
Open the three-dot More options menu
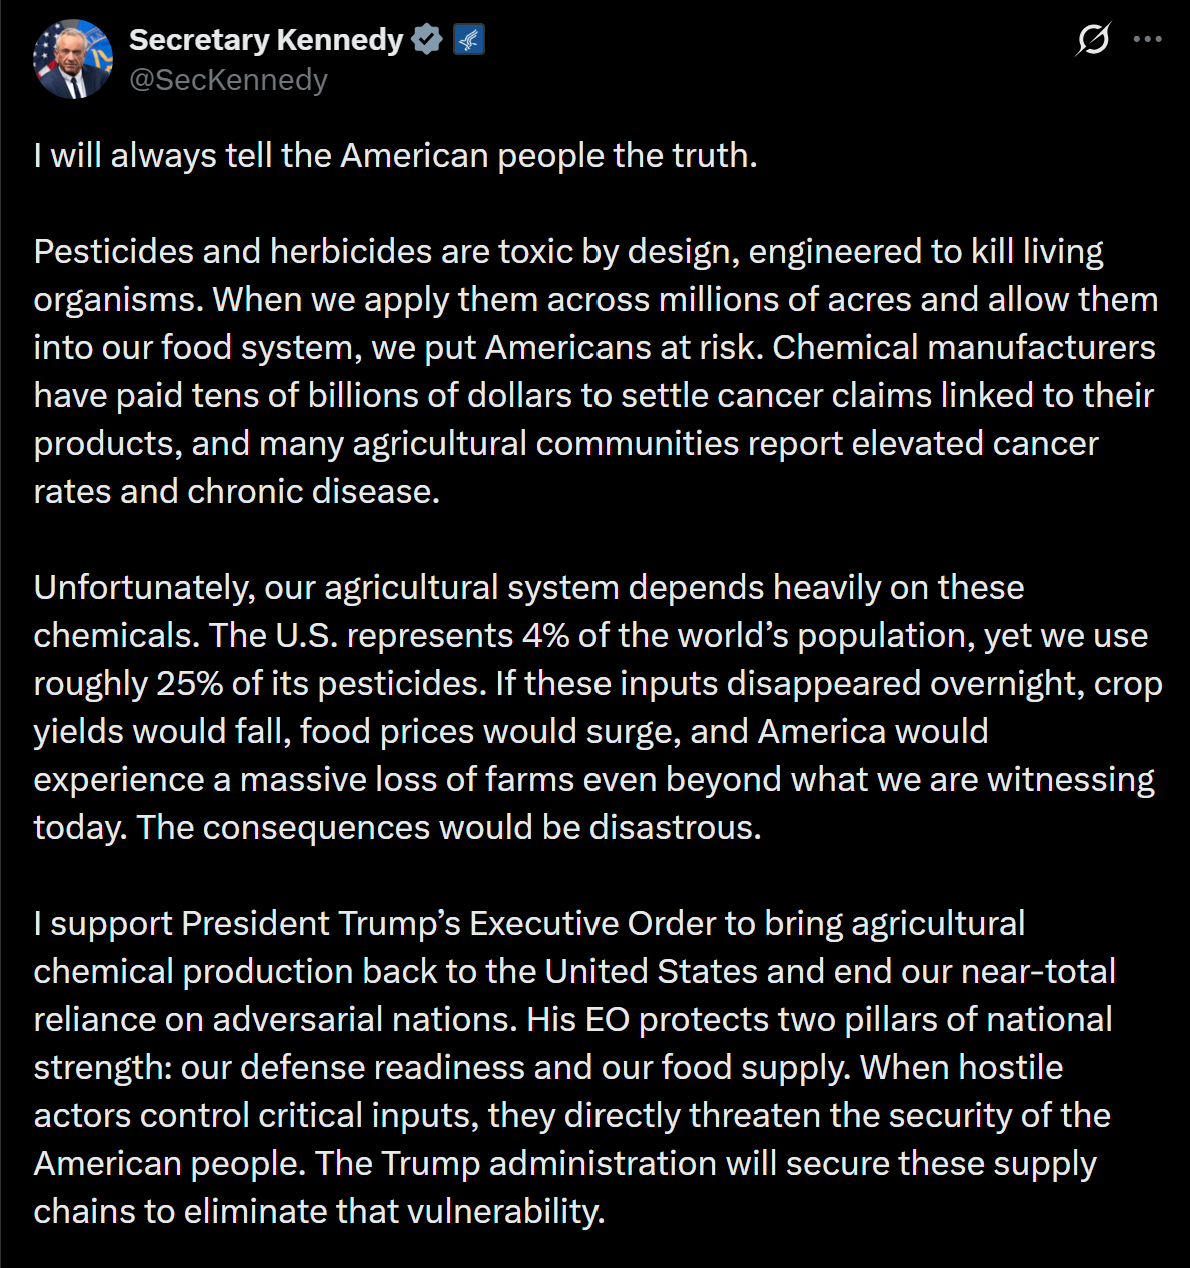tap(1147, 40)
